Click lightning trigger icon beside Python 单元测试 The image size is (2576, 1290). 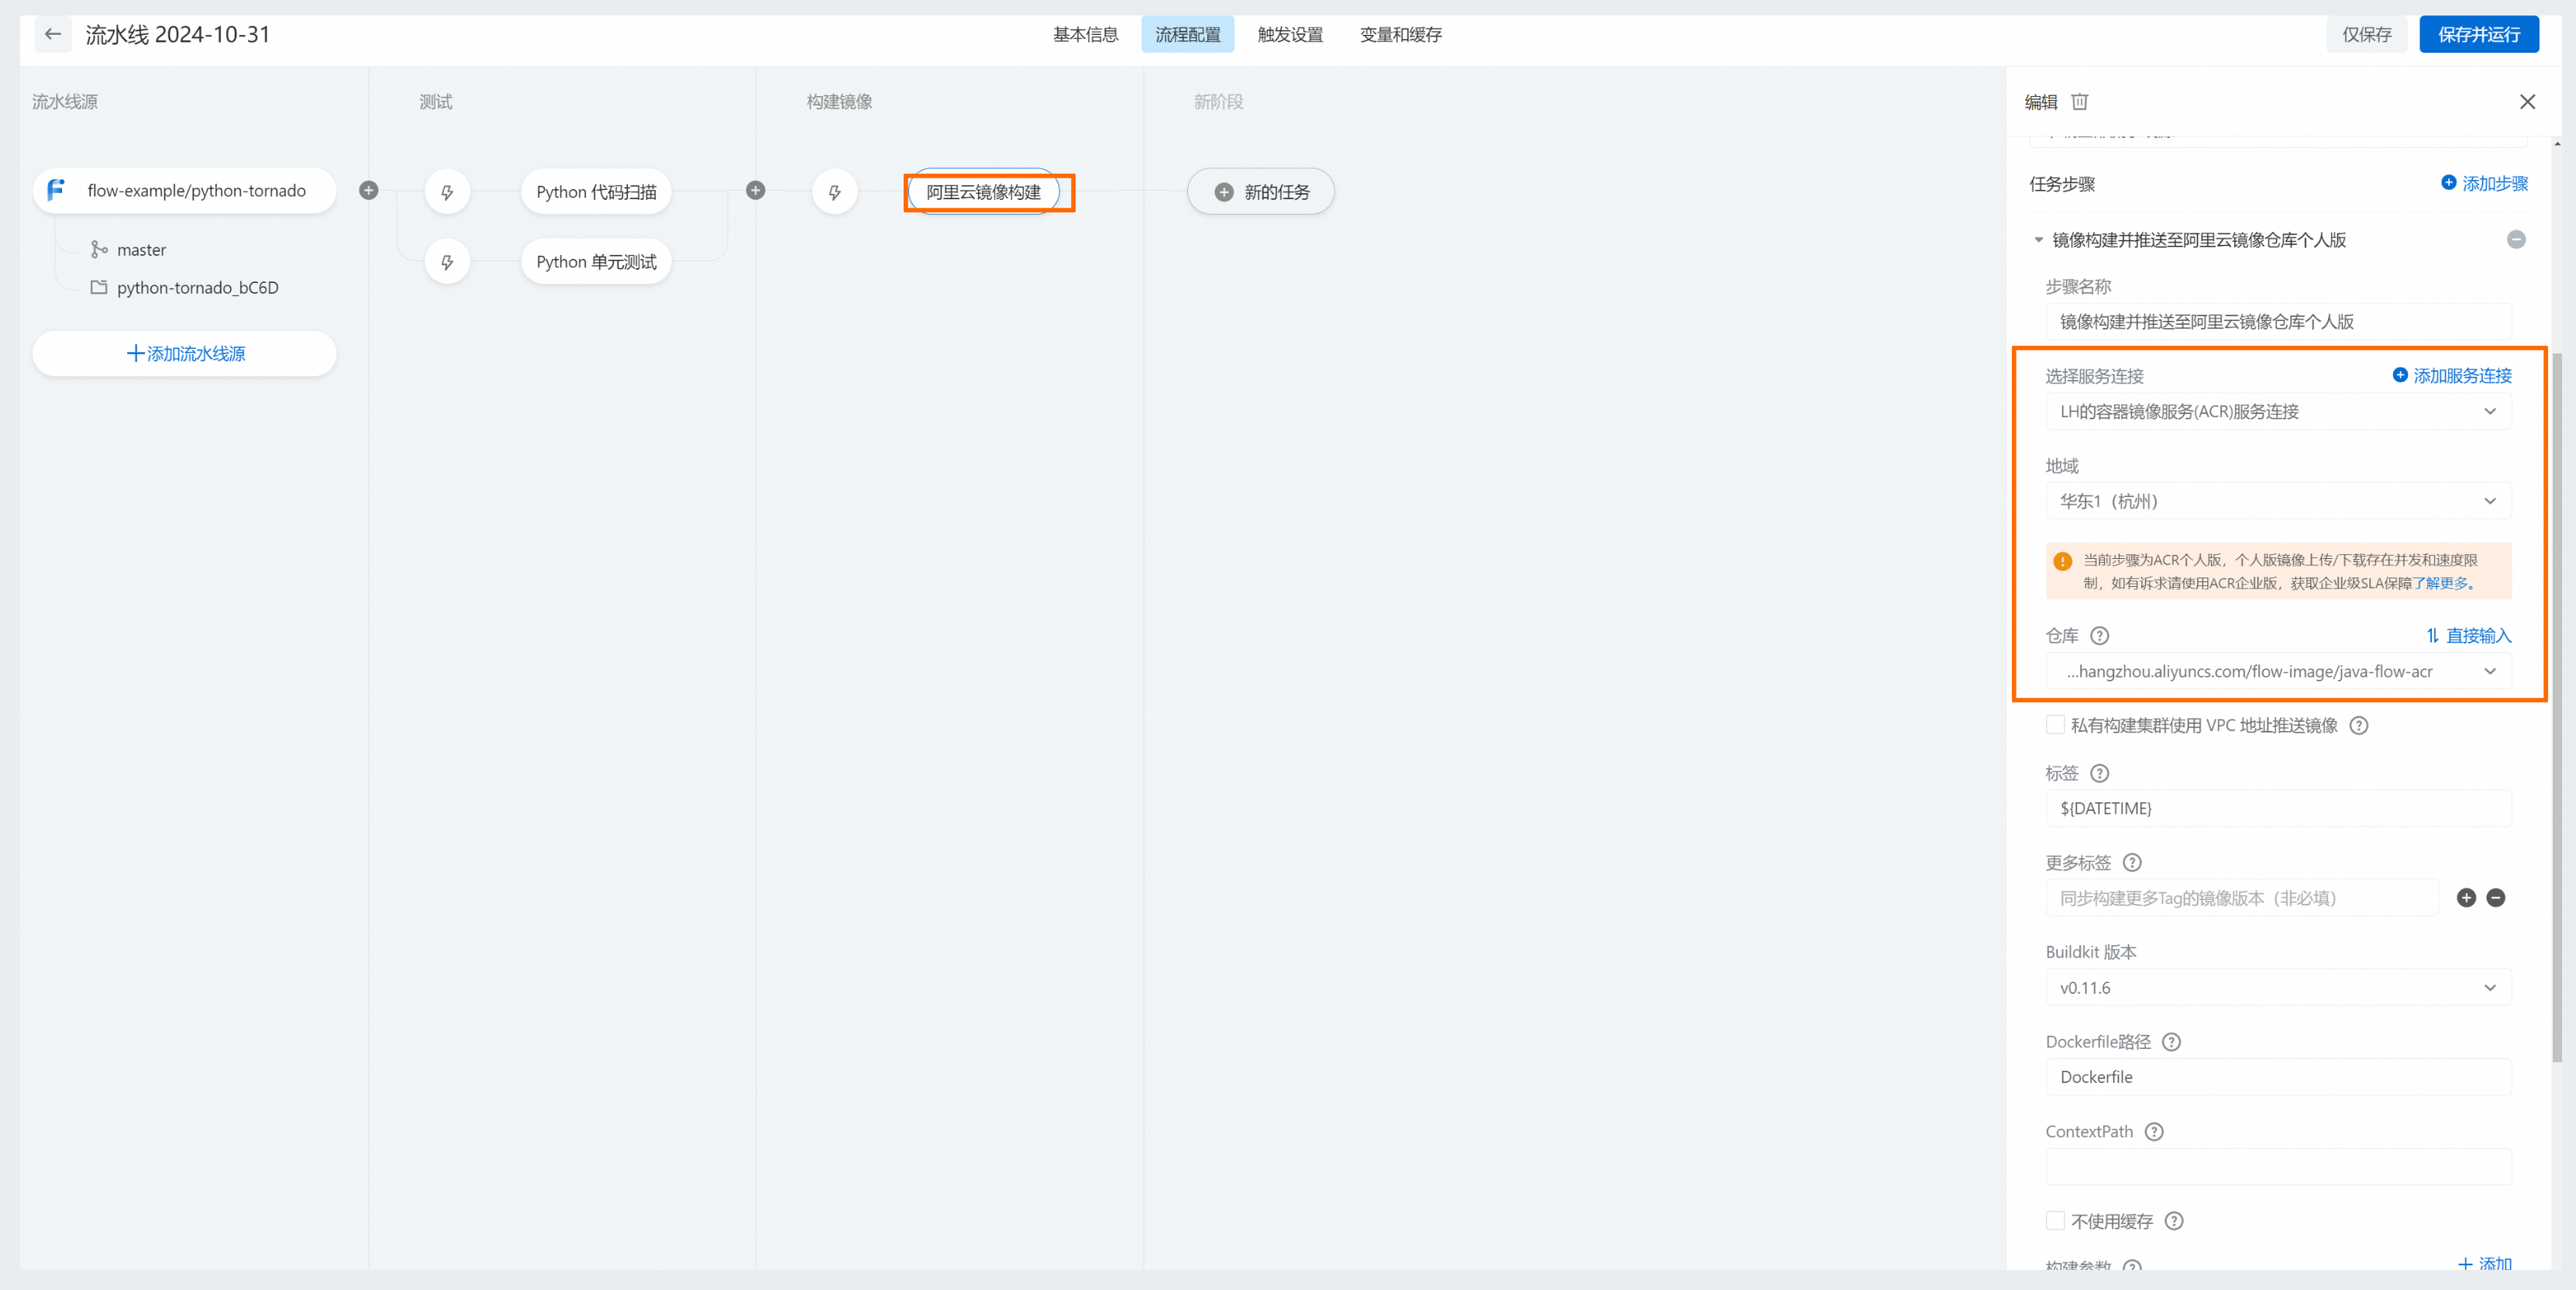pos(447,262)
